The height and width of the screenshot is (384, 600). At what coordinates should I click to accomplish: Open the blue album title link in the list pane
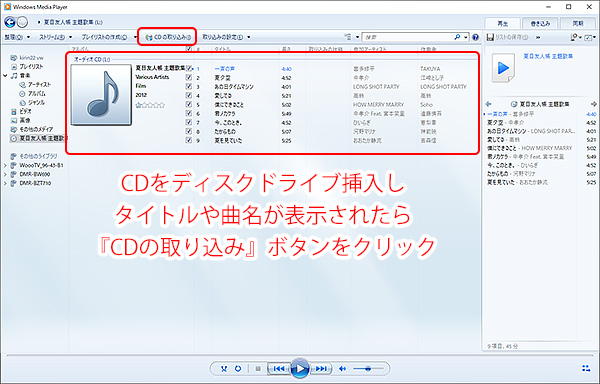(548, 56)
